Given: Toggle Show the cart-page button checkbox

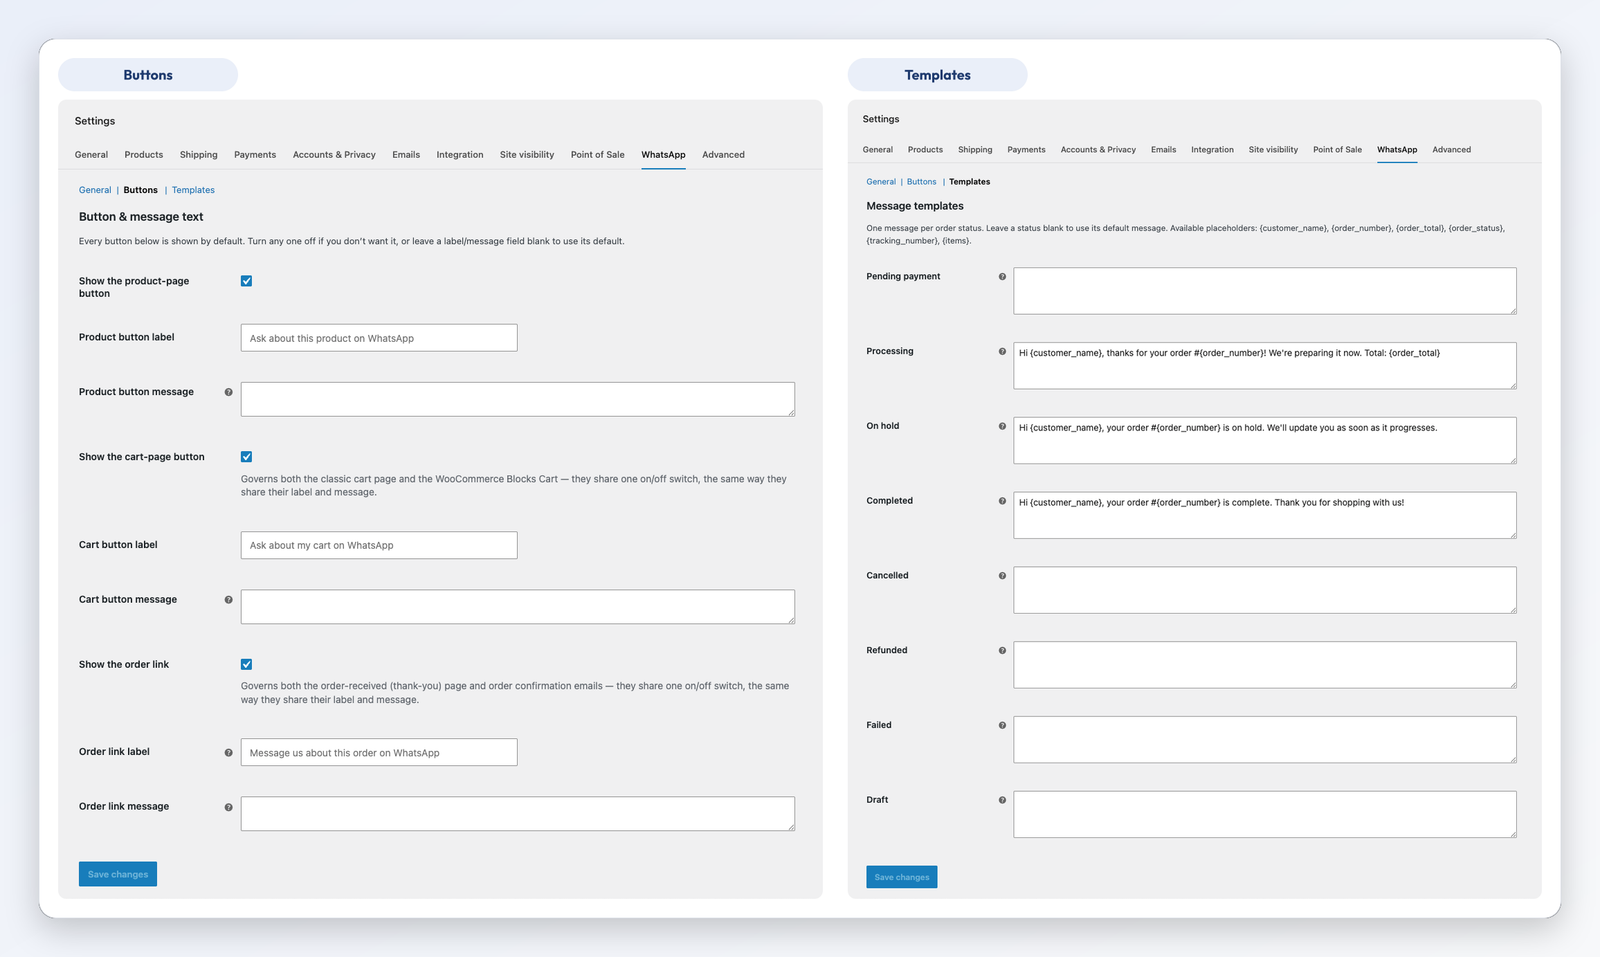Looking at the screenshot, I should pos(246,457).
